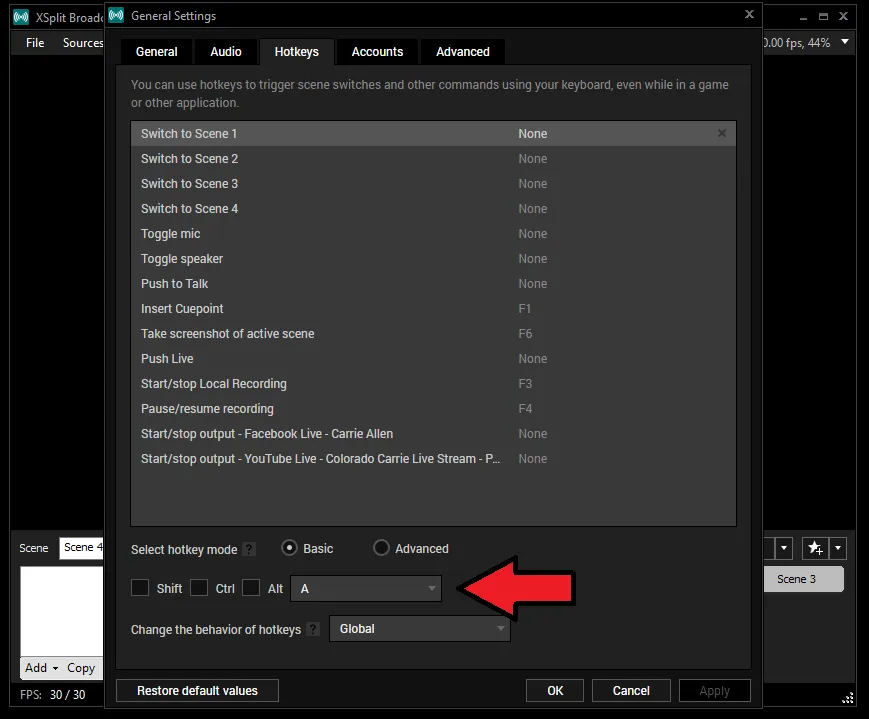Image resolution: width=869 pixels, height=719 pixels.
Task: Select the Push to Talk row
Action: coord(433,283)
